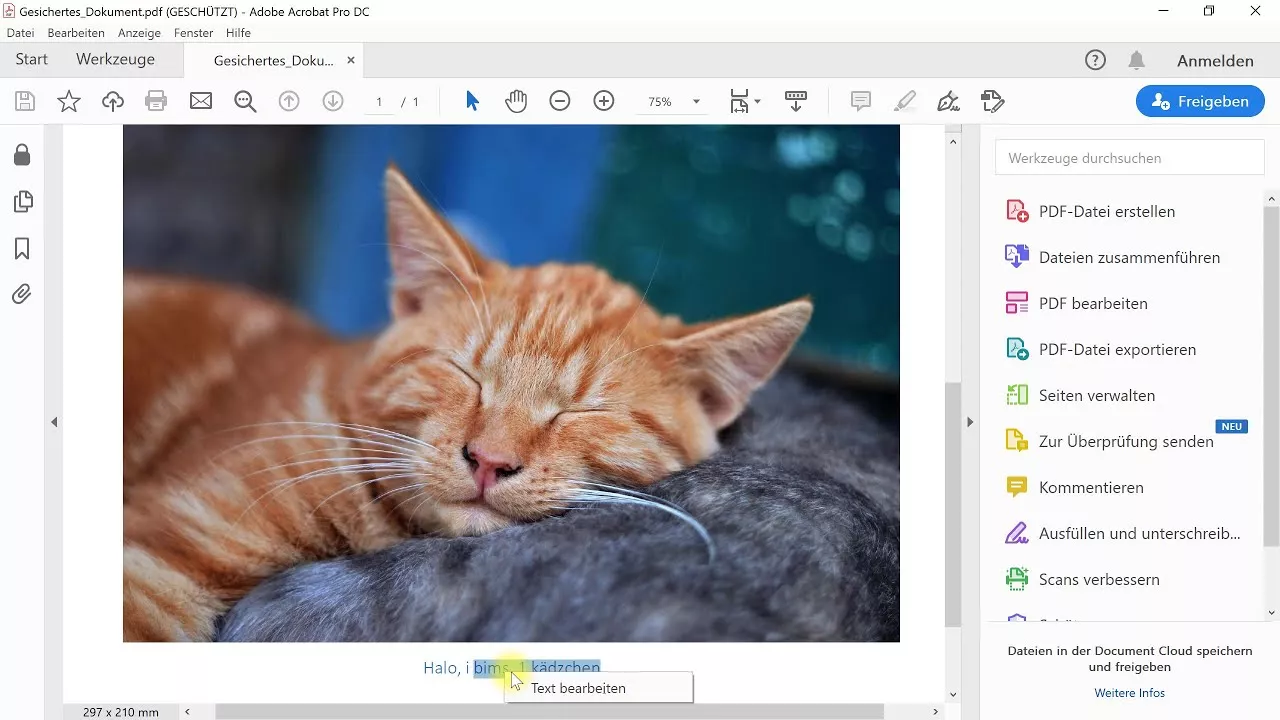Screen dimensions: 1280x720
Task: Click the Werkzeuge durchsuchen search field
Action: 1130,158
